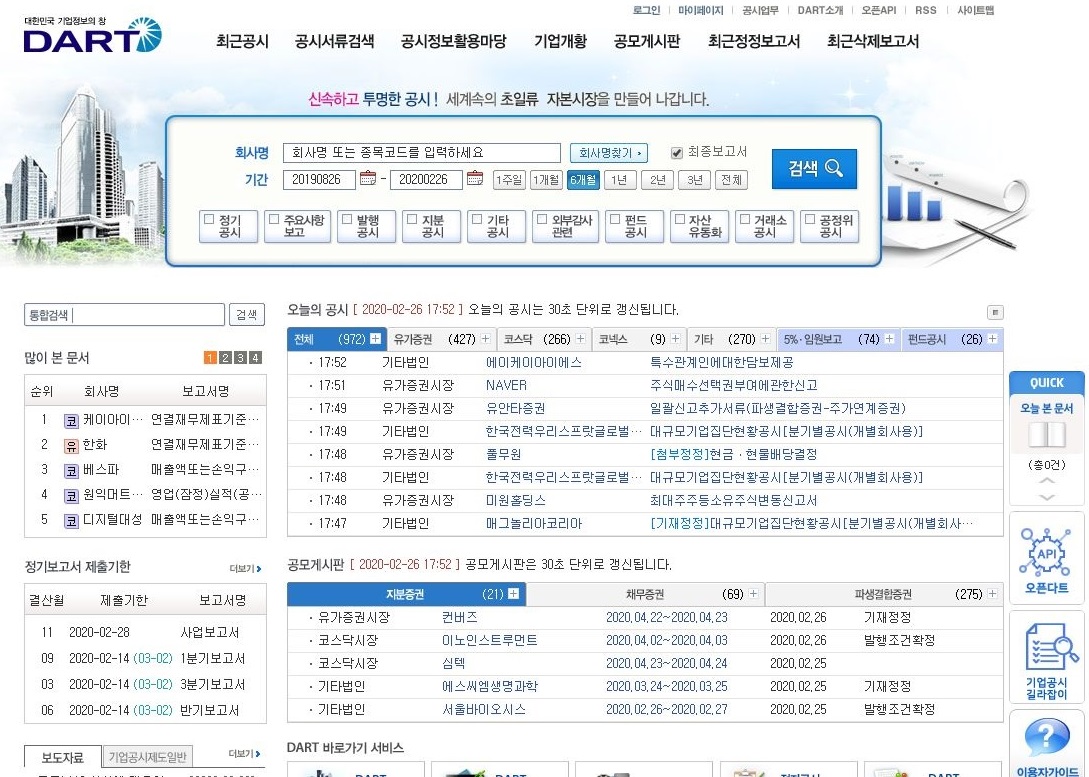Check the 기타공시 filter
Screen dimensions: 1089x777
[x=477, y=219]
